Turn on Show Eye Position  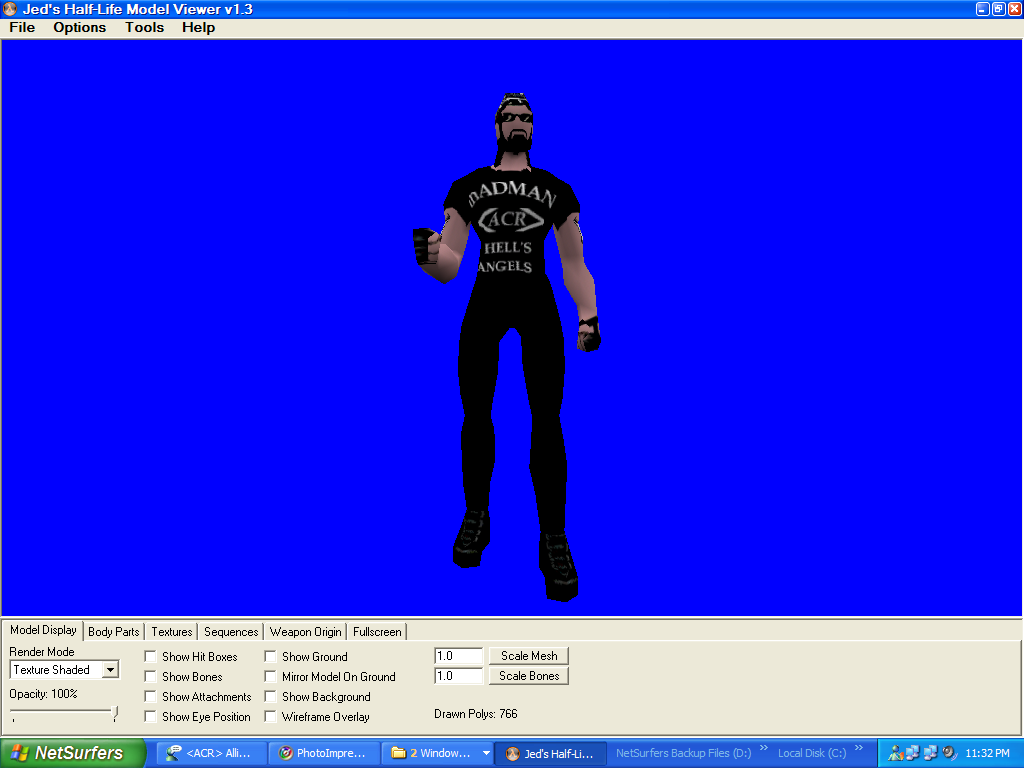(x=150, y=716)
